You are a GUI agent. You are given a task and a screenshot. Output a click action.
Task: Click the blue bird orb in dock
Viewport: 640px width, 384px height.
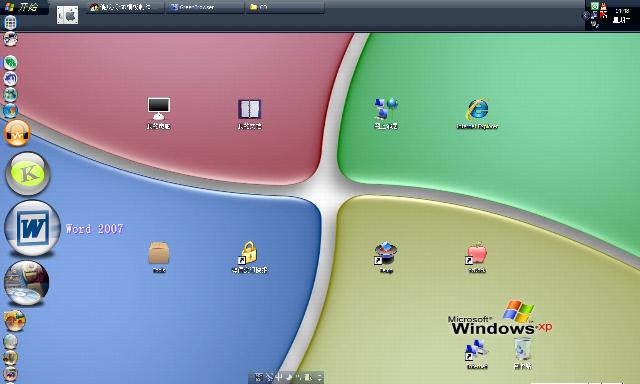[10, 78]
